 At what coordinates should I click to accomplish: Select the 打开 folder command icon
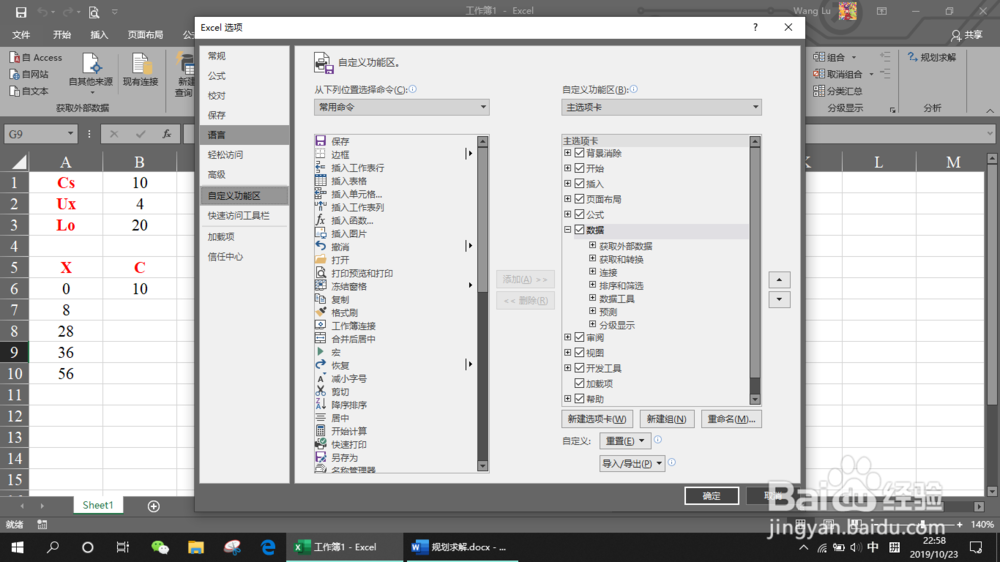[321, 260]
